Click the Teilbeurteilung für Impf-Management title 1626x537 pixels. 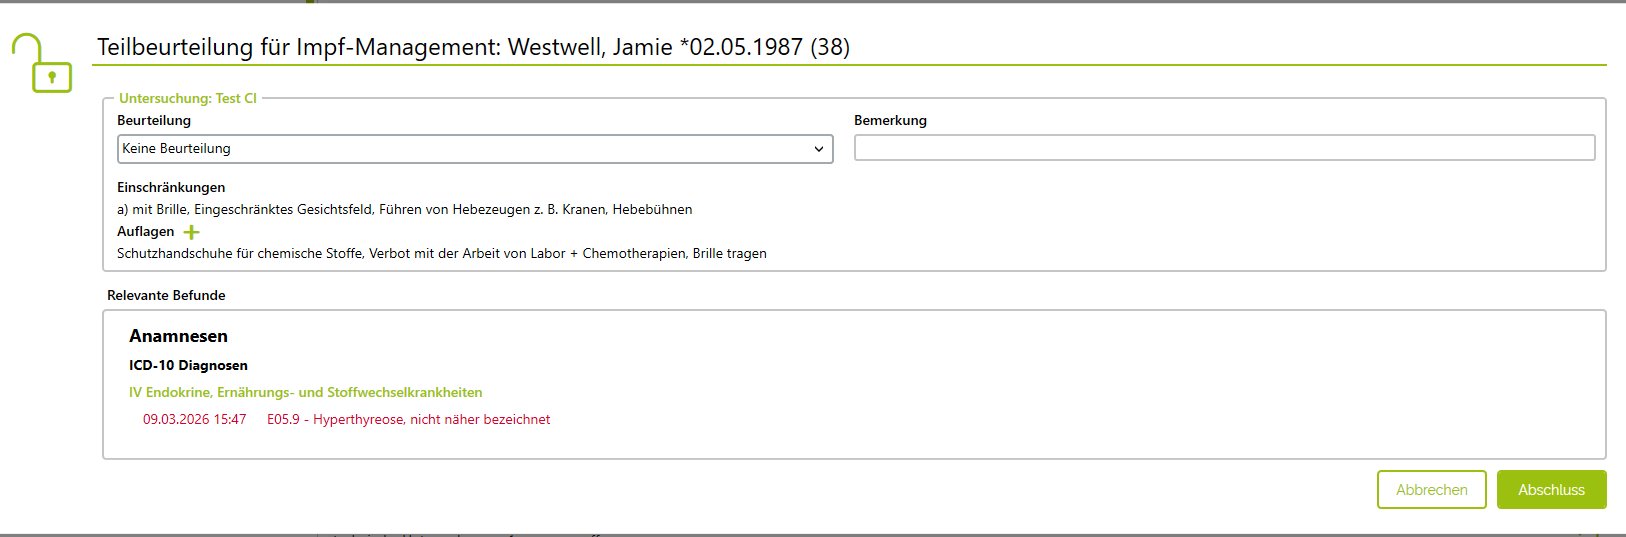[473, 47]
